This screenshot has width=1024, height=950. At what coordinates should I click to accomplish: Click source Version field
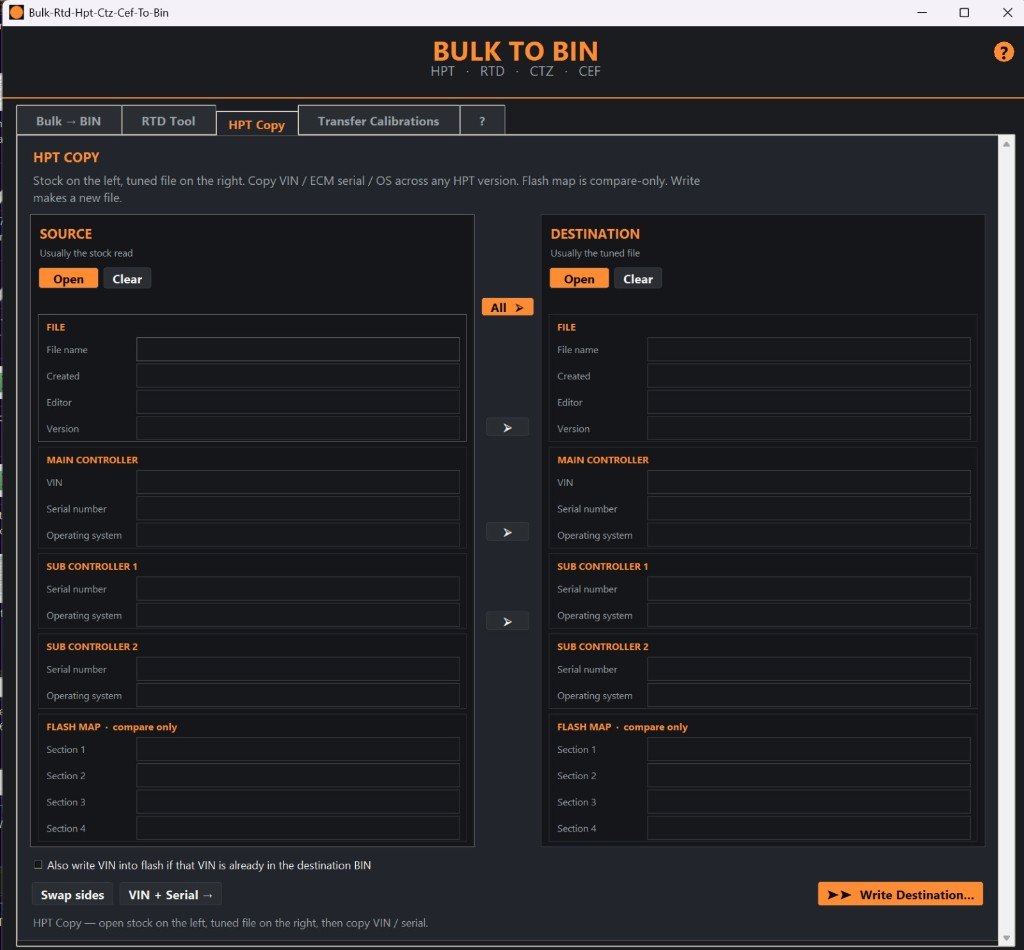pos(298,428)
